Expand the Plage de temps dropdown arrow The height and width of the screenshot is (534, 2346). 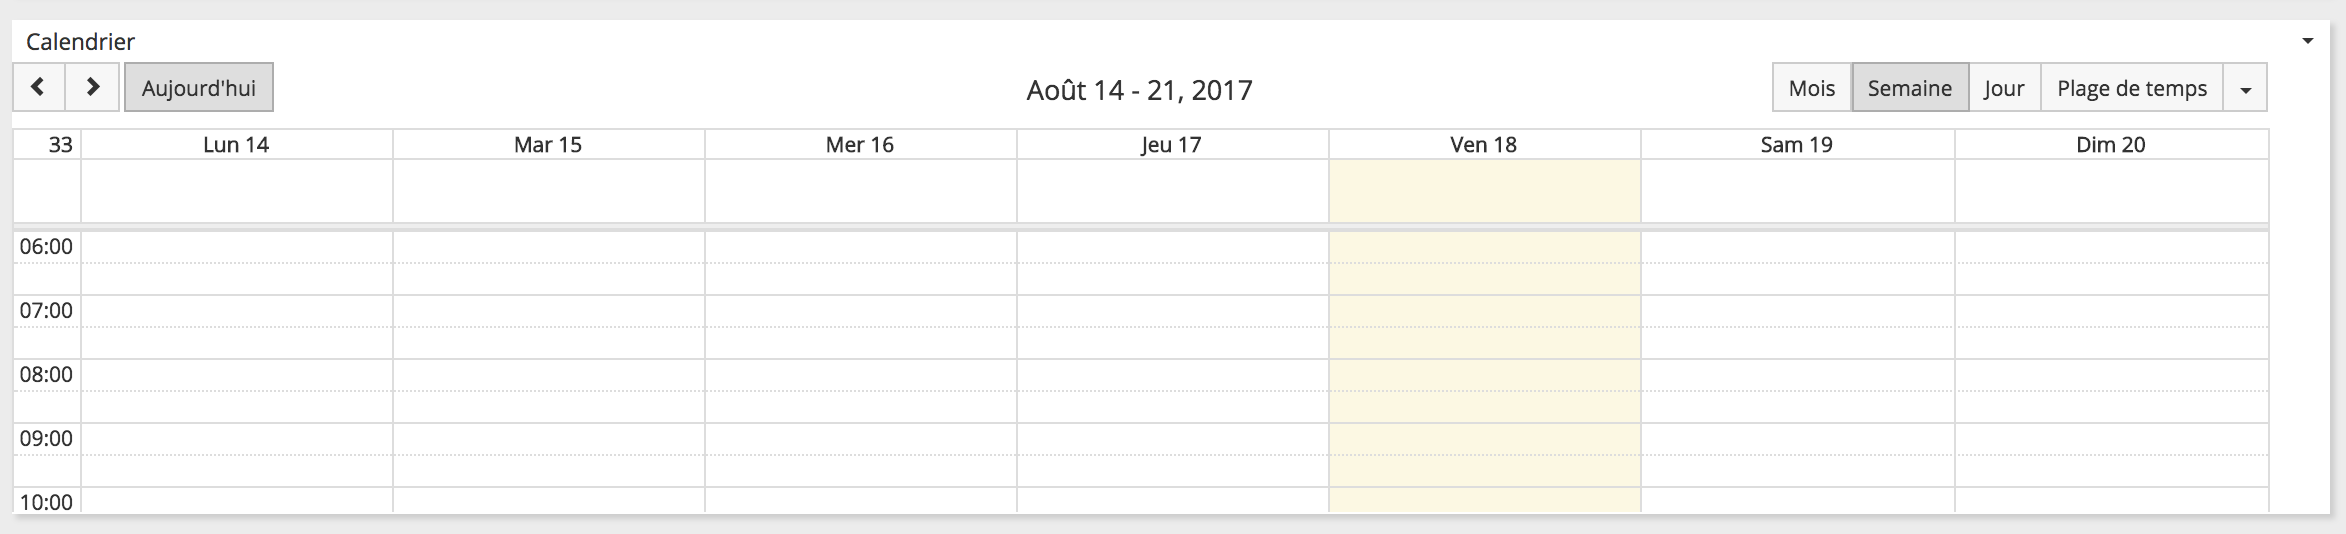pos(2245,89)
